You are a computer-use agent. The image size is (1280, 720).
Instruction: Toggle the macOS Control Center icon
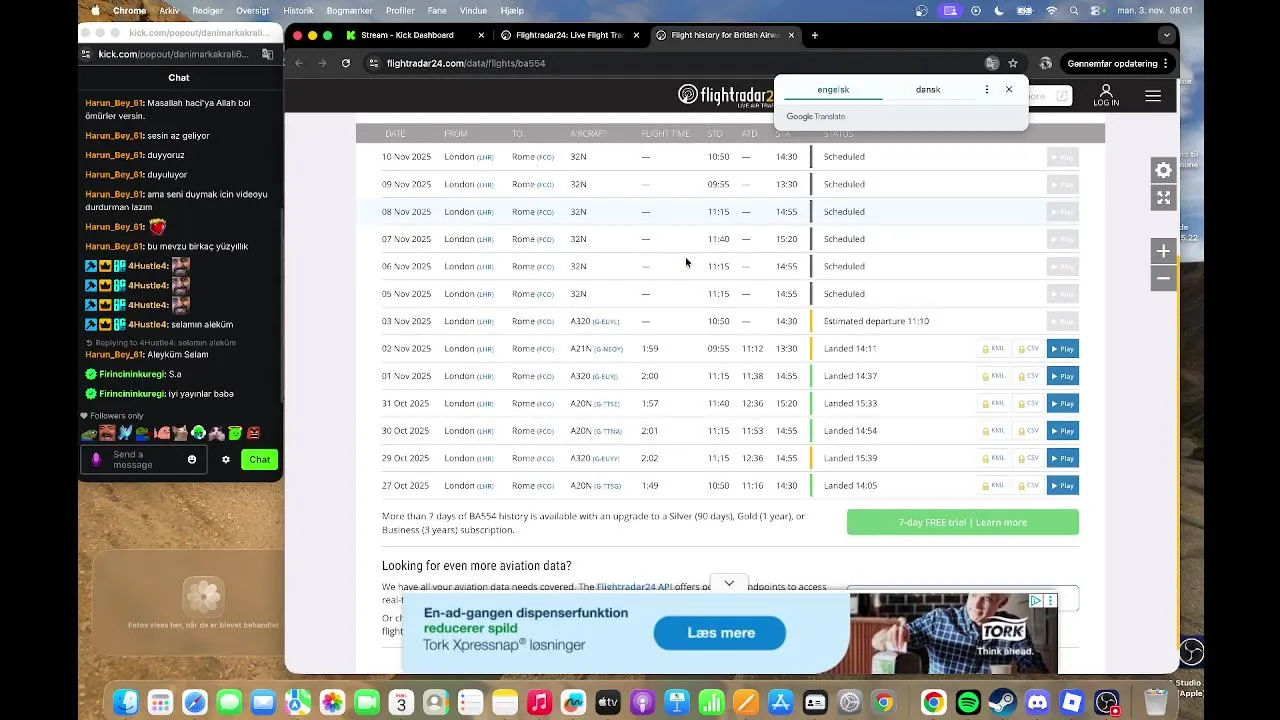[1095, 11]
